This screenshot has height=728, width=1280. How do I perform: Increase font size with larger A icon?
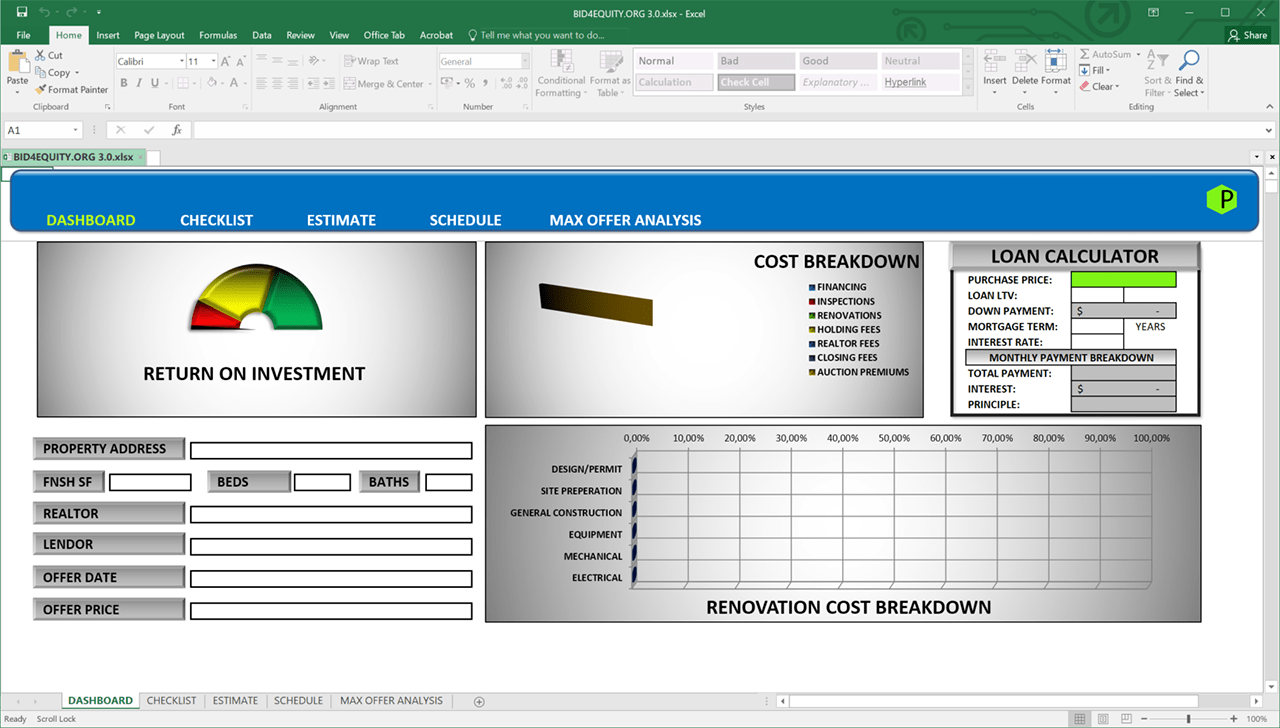226,61
